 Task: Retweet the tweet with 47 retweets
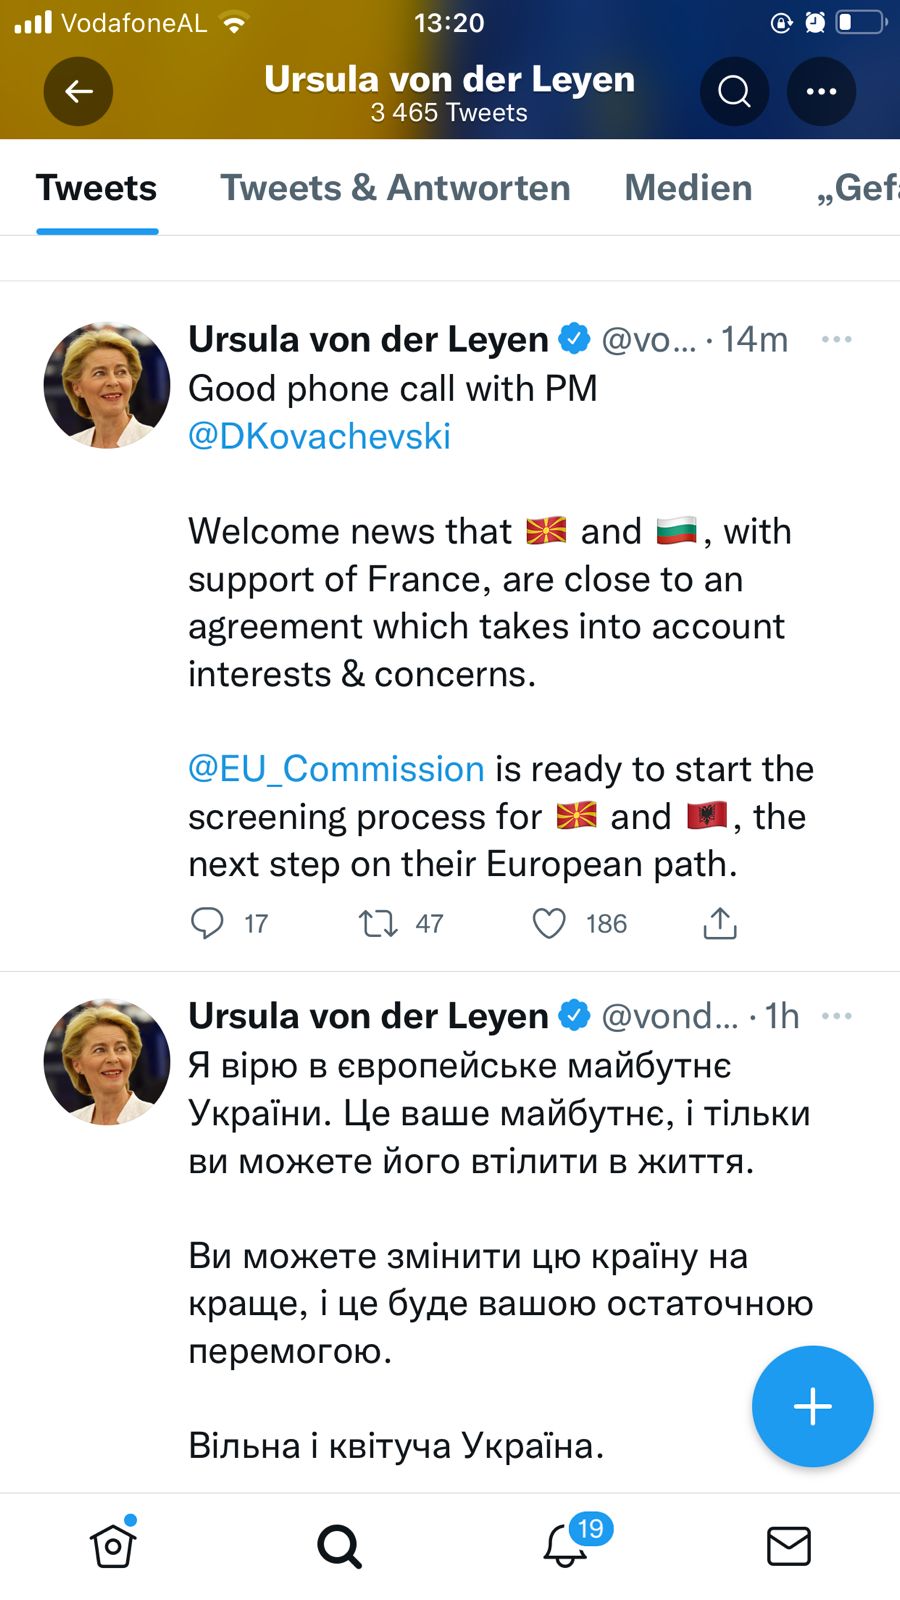click(379, 923)
